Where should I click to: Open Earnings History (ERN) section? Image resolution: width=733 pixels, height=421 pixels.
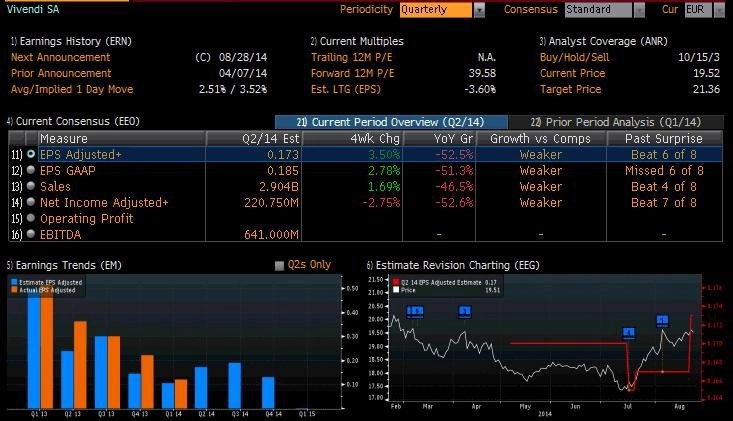click(x=72, y=41)
